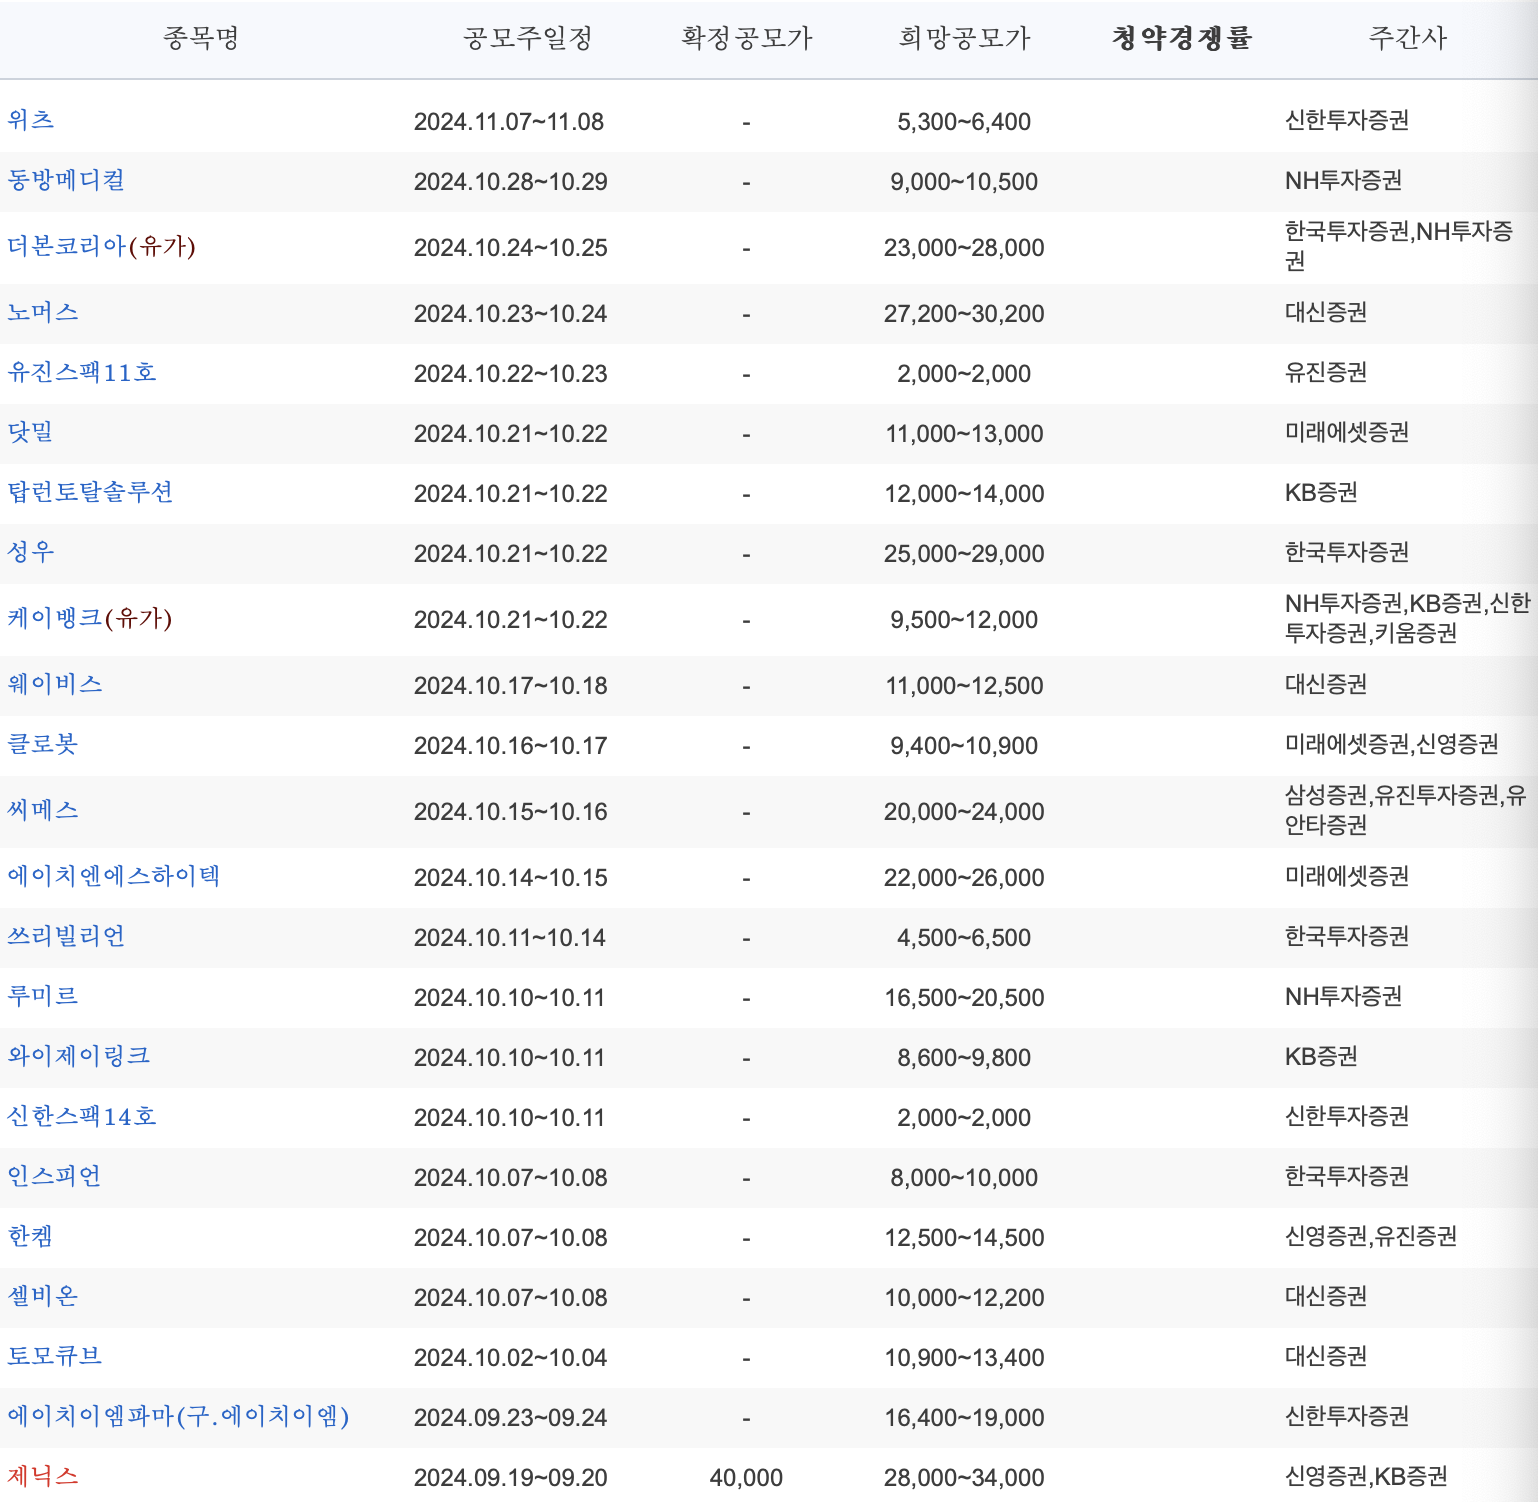Screen dimensions: 1538x1502
Task: Click the price range 9,000~10,500
Action: pos(964,182)
